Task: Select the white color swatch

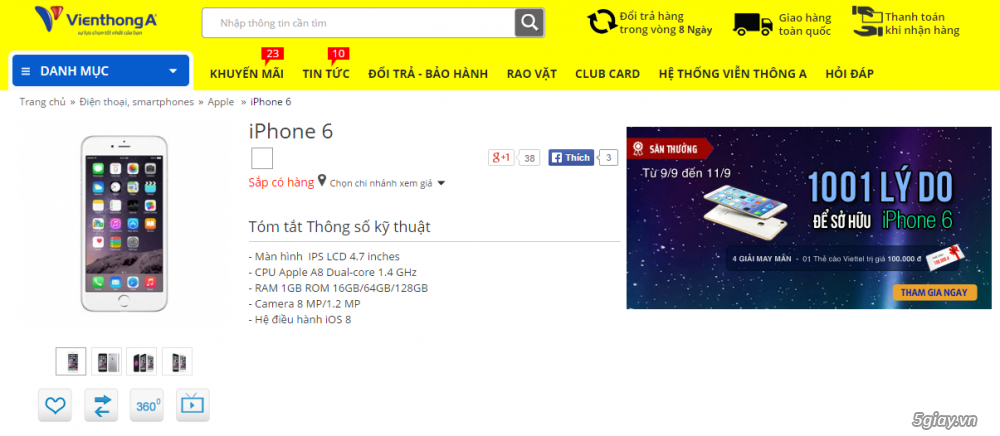Action: 262,158
